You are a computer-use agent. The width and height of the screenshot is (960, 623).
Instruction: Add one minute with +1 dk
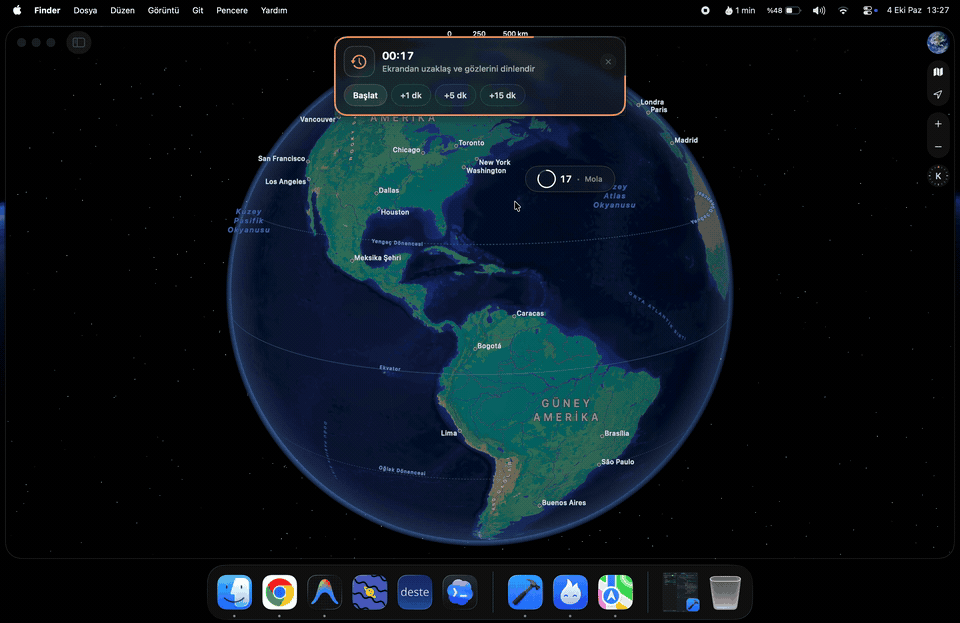click(x=411, y=95)
